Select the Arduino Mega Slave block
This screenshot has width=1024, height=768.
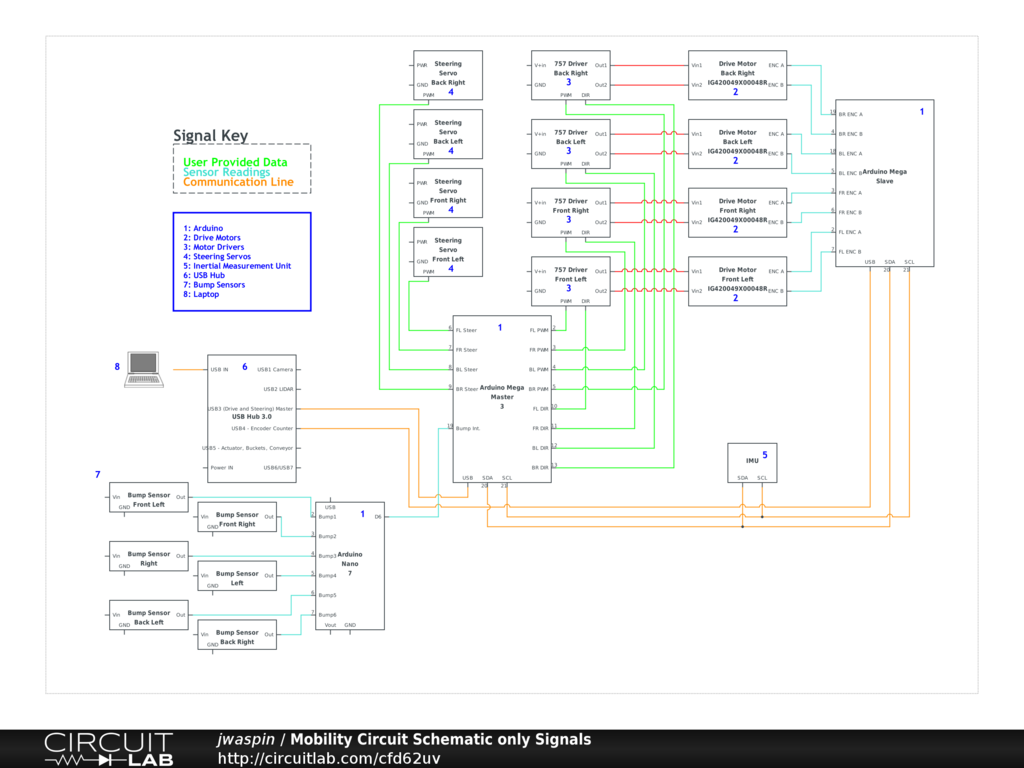884,180
